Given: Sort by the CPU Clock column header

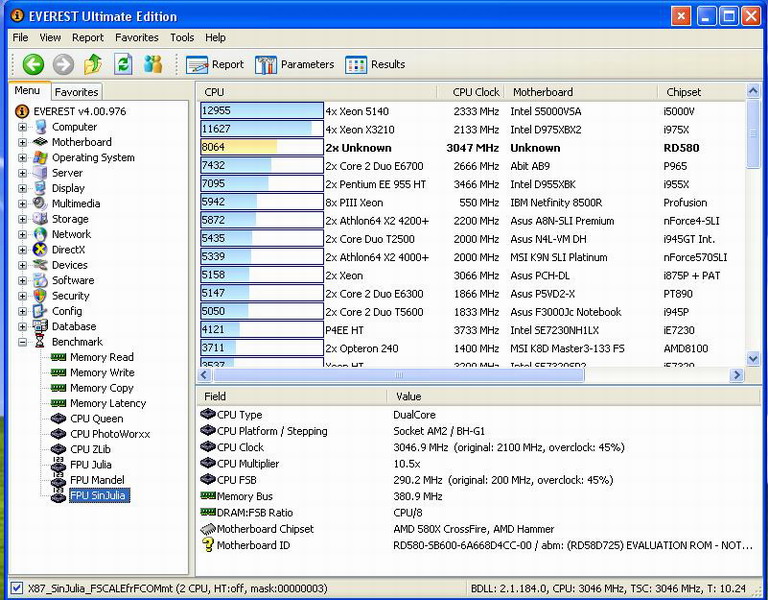Looking at the screenshot, I should pos(469,92).
